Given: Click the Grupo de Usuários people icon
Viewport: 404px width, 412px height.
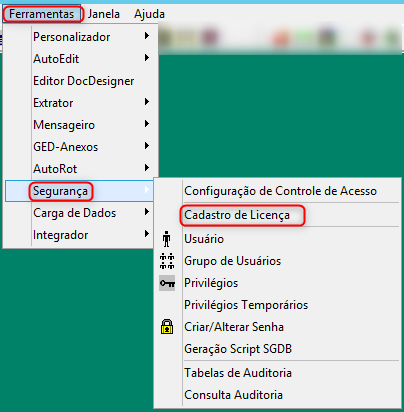Looking at the screenshot, I should (167, 261).
